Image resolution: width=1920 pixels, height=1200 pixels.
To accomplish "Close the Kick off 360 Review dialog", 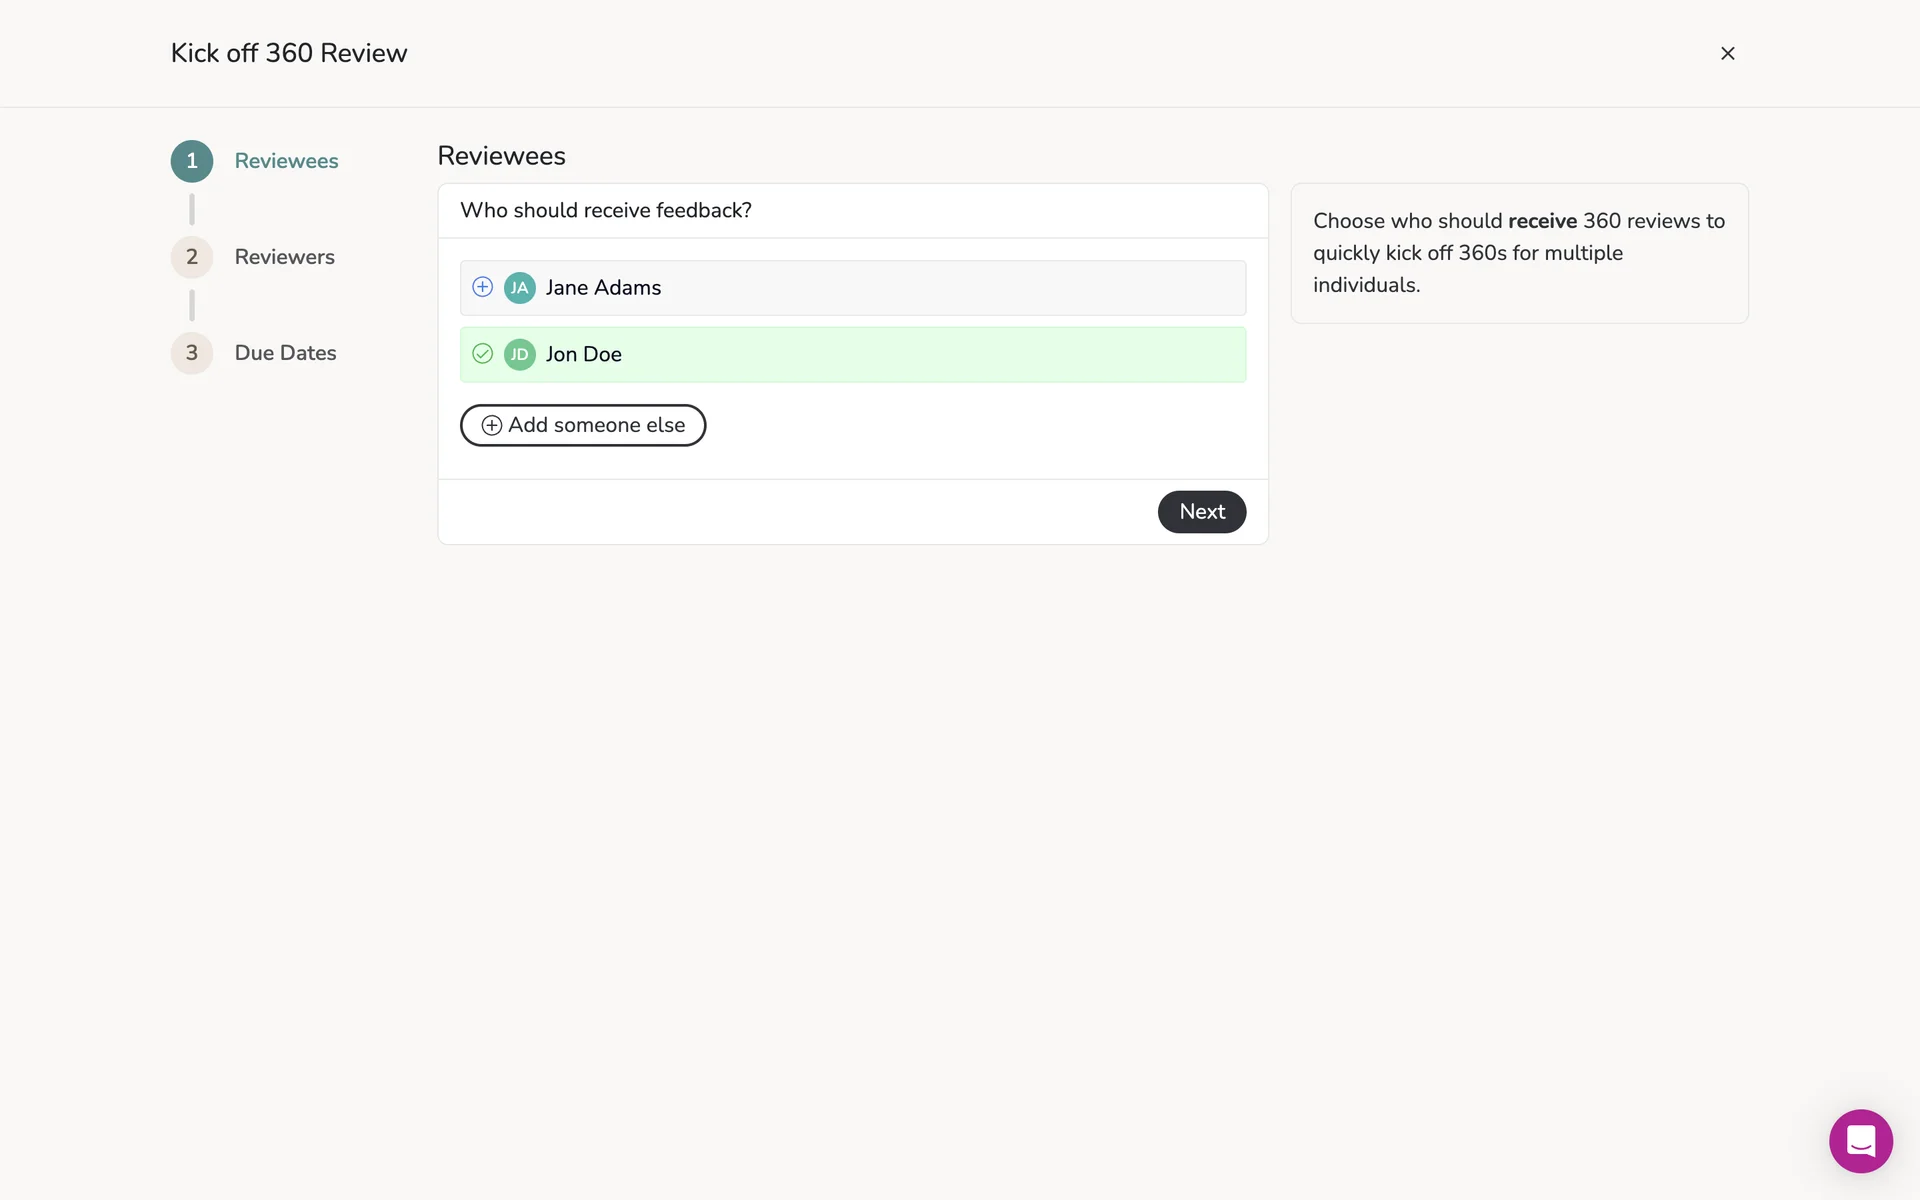I will (1727, 53).
